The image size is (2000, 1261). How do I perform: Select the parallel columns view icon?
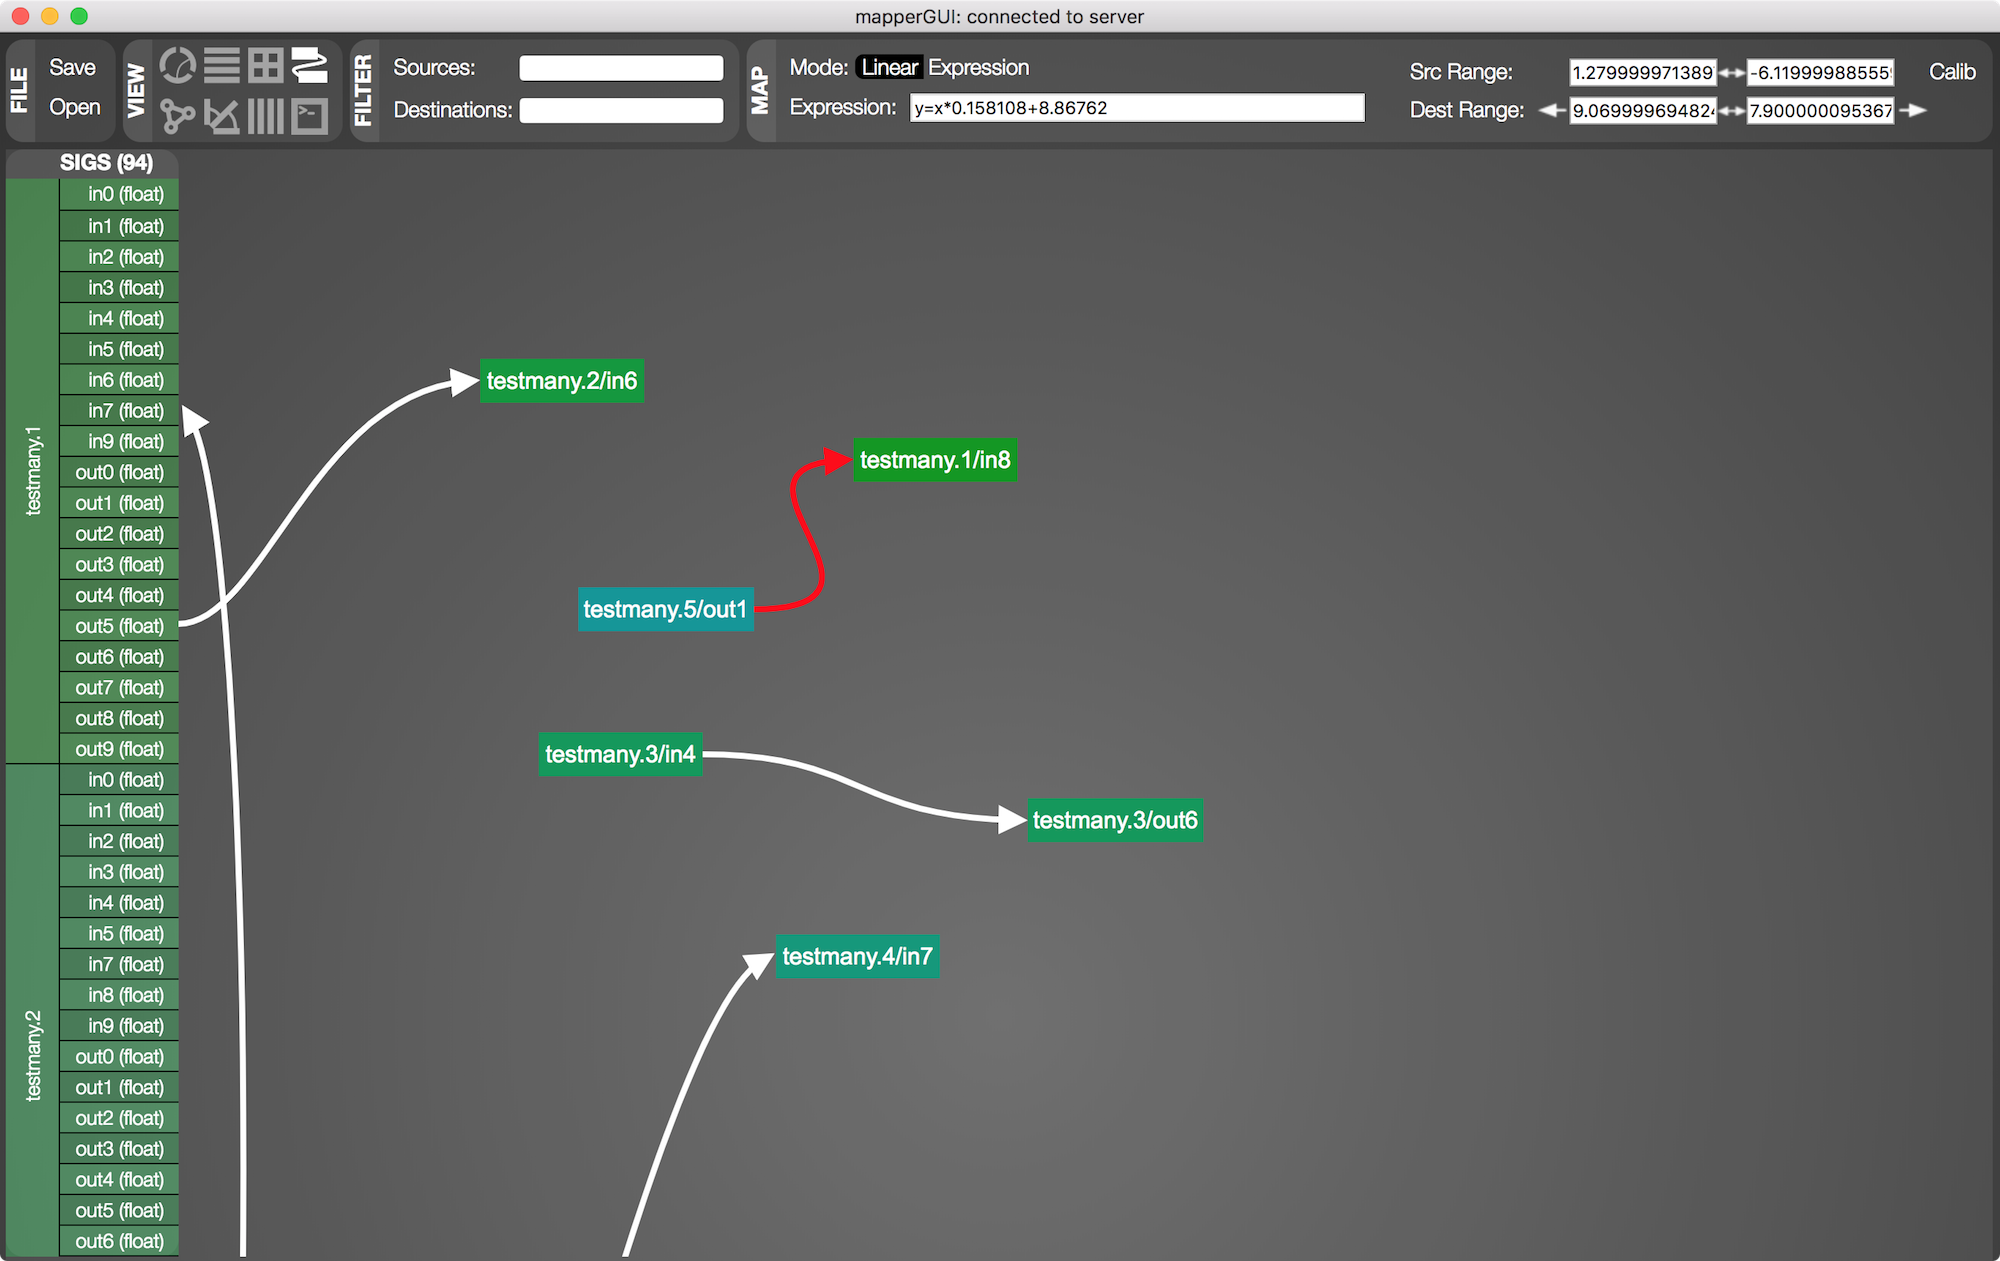coord(265,116)
